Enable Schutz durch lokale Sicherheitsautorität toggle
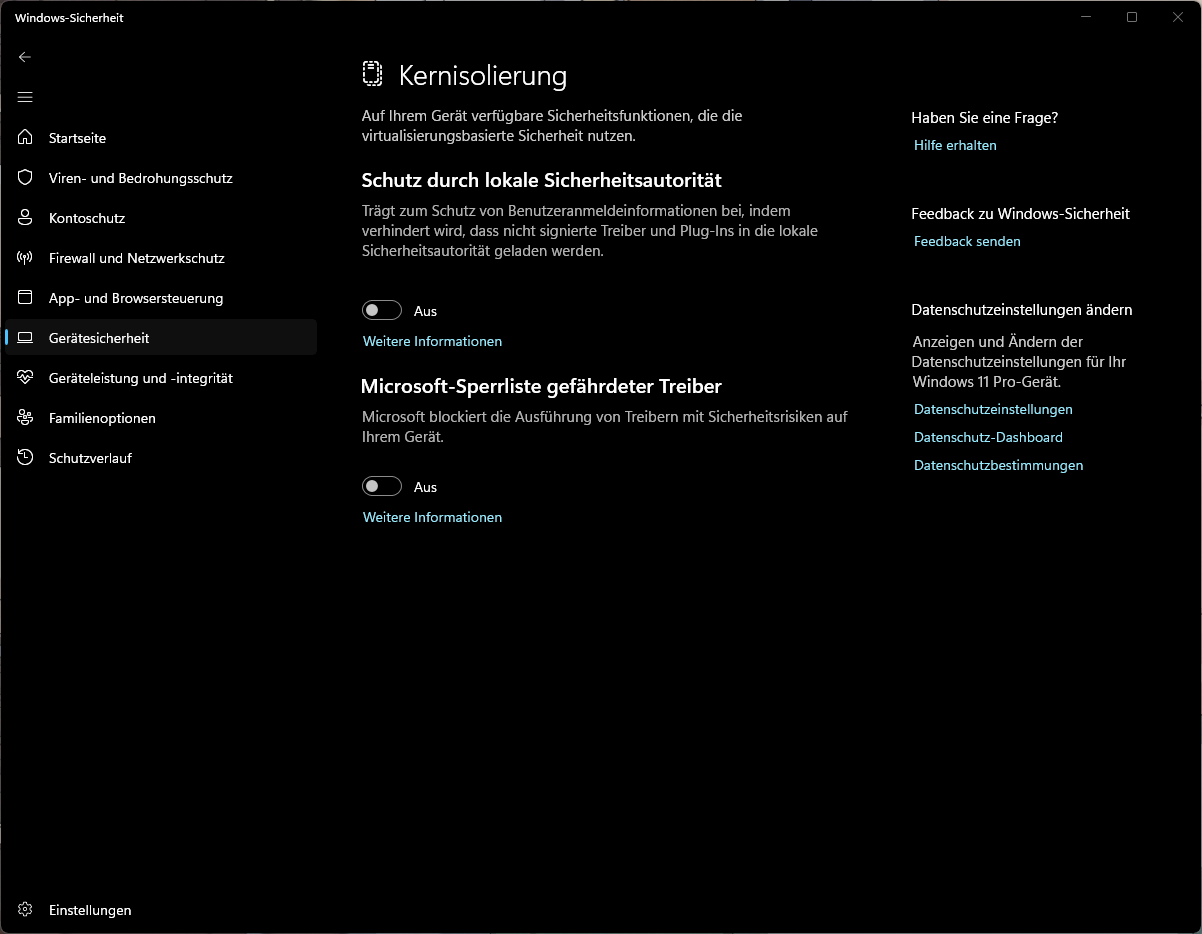This screenshot has width=1202, height=934. (382, 311)
